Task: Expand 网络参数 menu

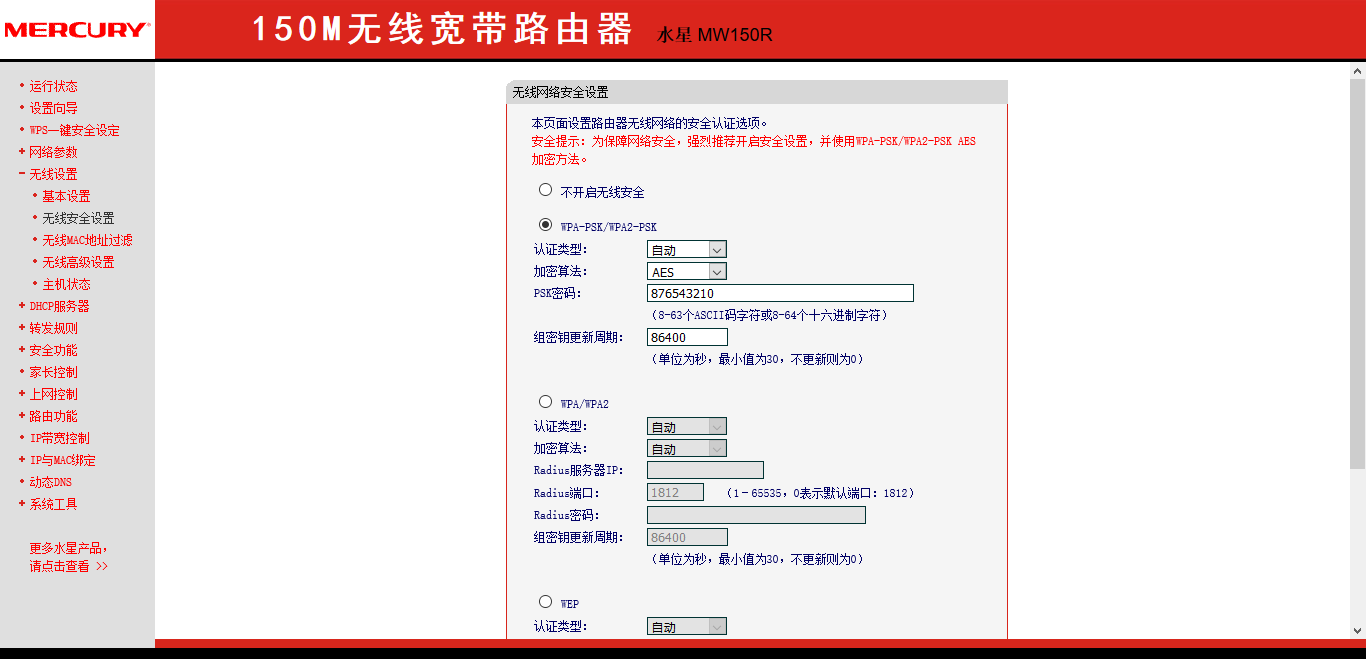Action: pyautogui.click(x=53, y=152)
